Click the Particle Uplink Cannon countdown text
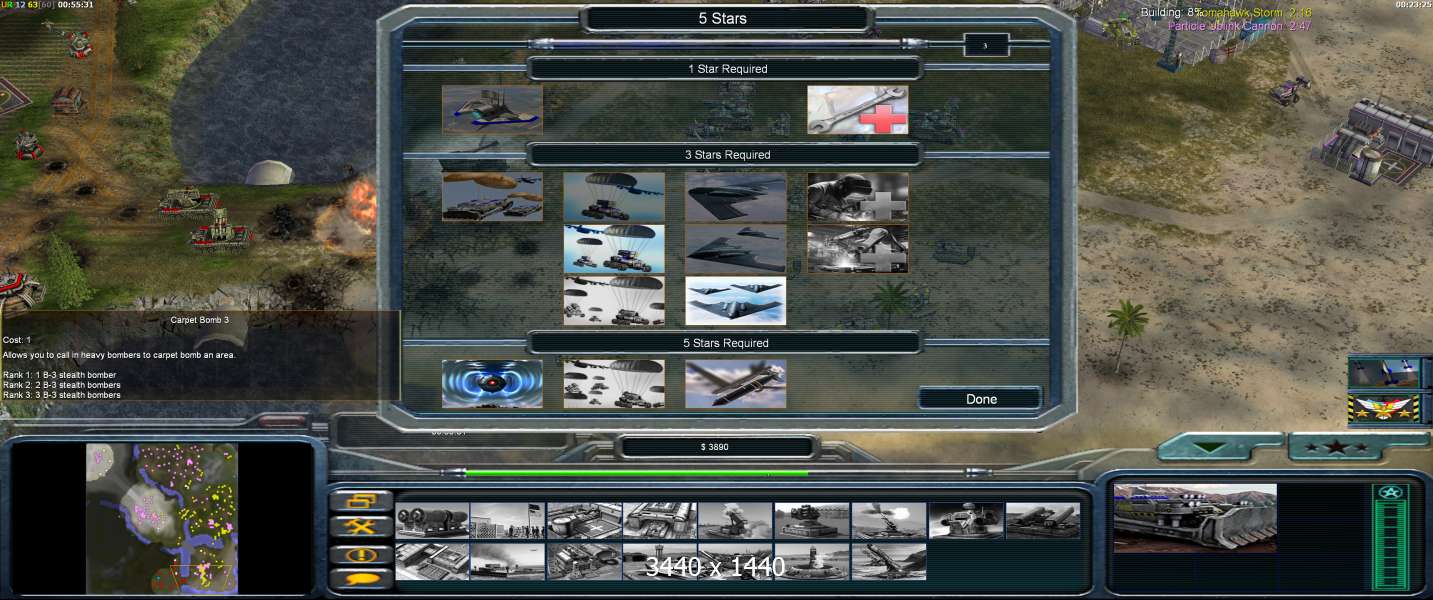Image resolution: width=1433 pixels, height=600 pixels. [1240, 26]
